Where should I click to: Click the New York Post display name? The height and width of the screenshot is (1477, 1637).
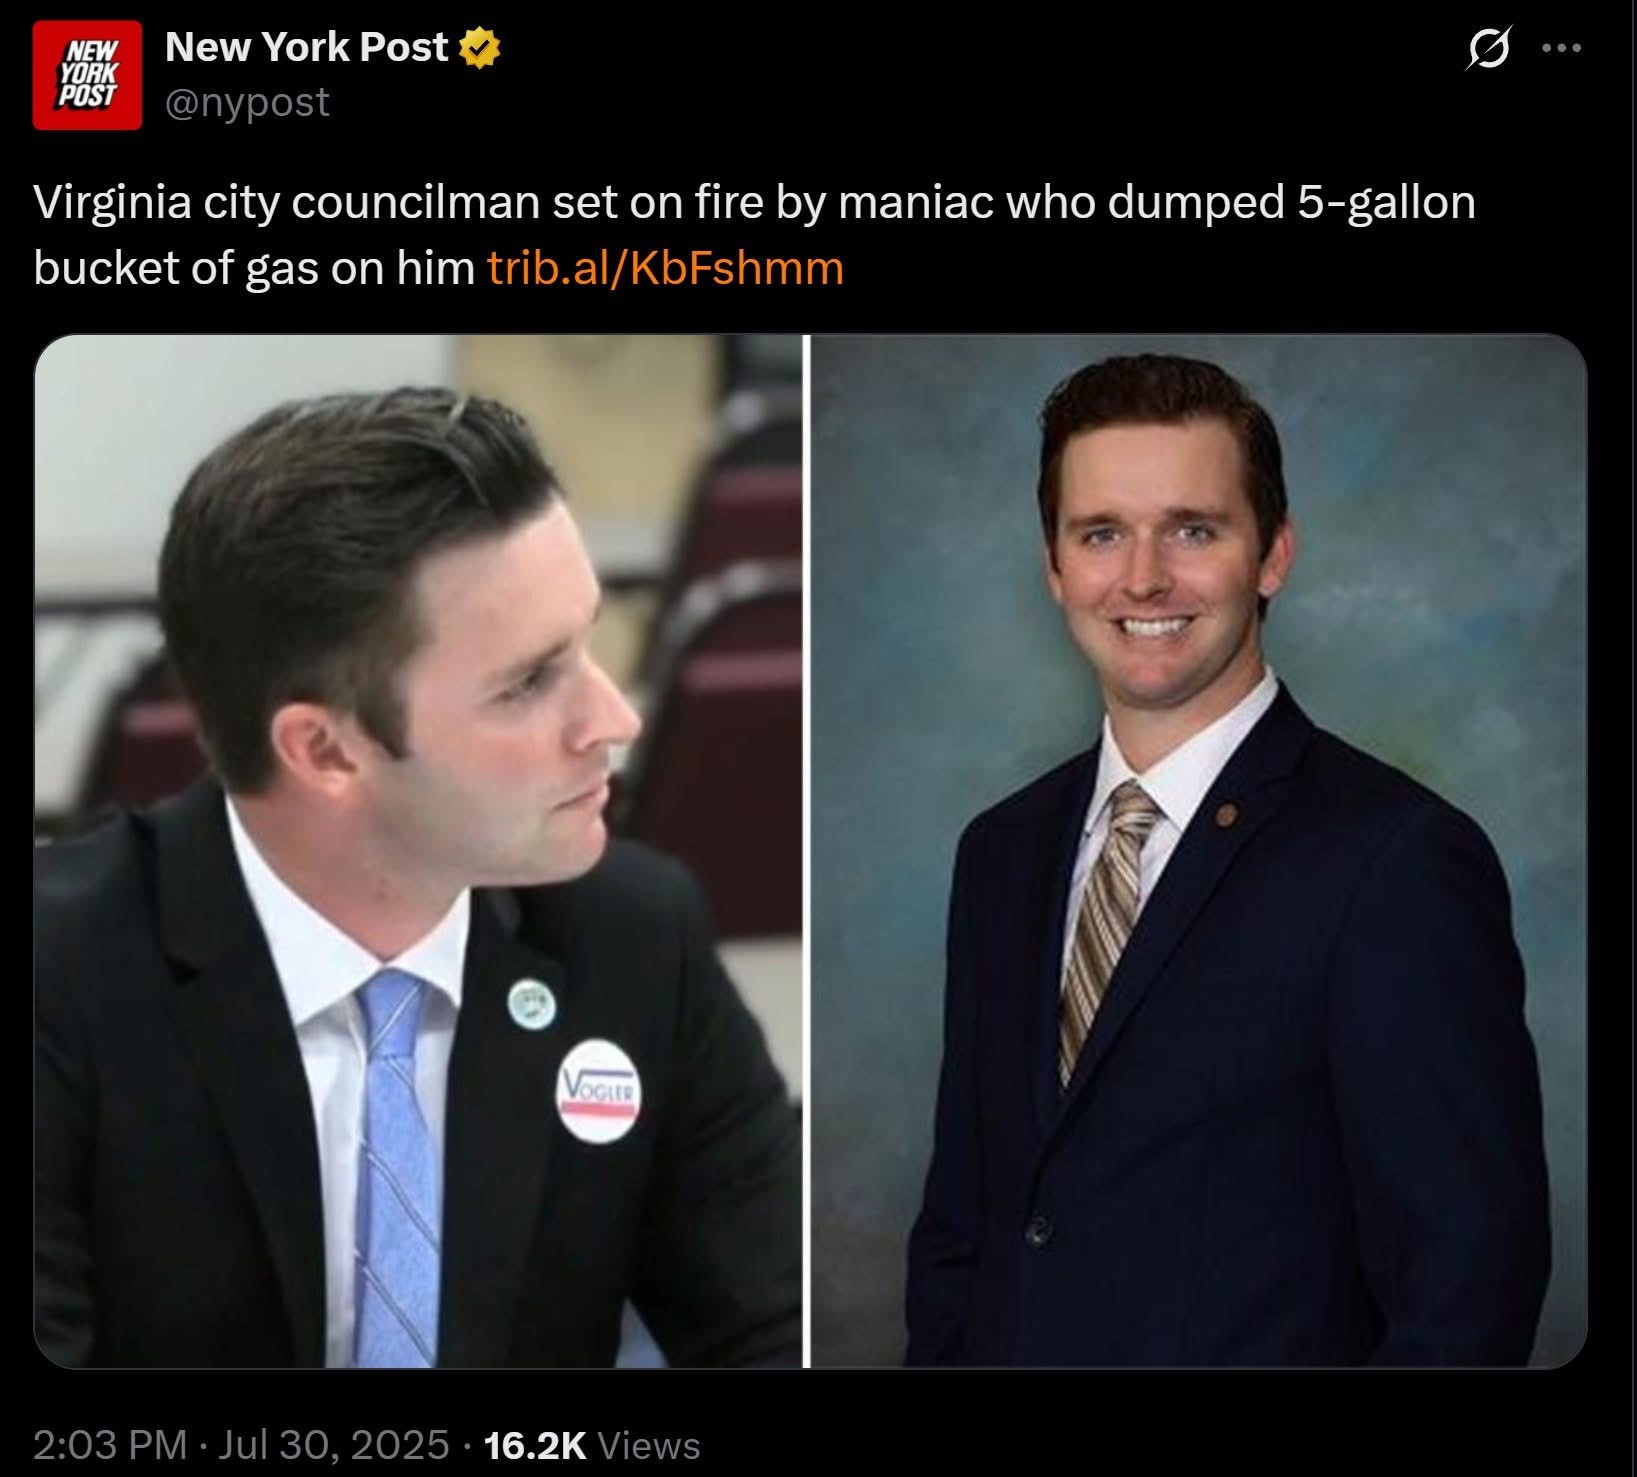pyautogui.click(x=306, y=47)
